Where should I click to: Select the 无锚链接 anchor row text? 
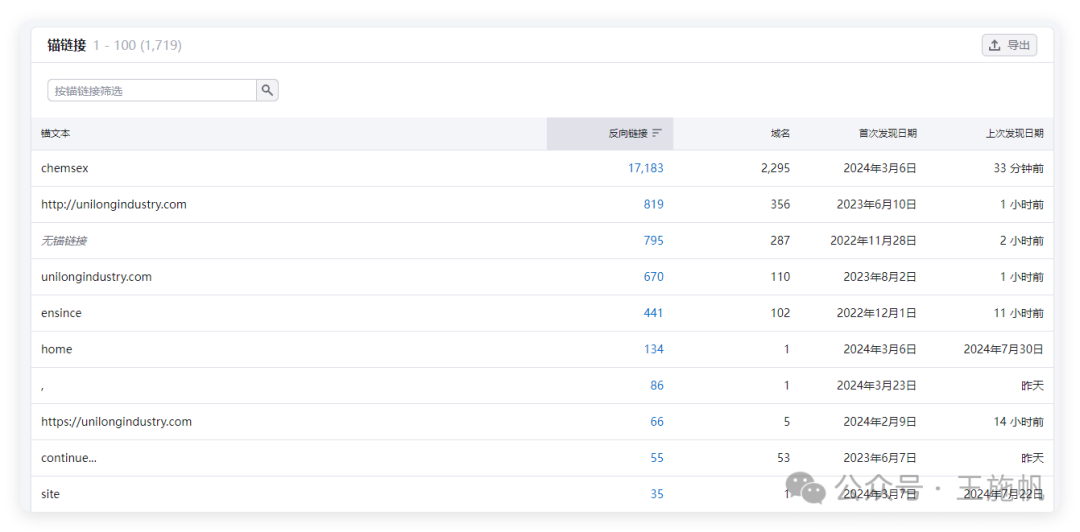tap(64, 241)
